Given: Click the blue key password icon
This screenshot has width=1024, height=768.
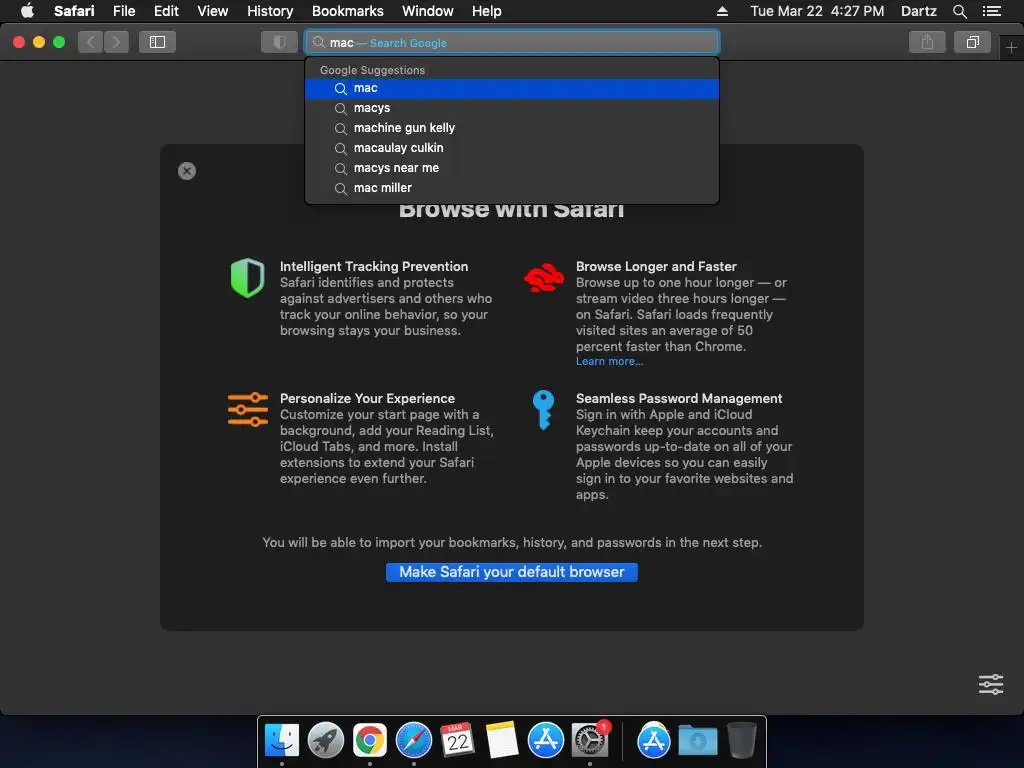Looking at the screenshot, I should [543, 410].
